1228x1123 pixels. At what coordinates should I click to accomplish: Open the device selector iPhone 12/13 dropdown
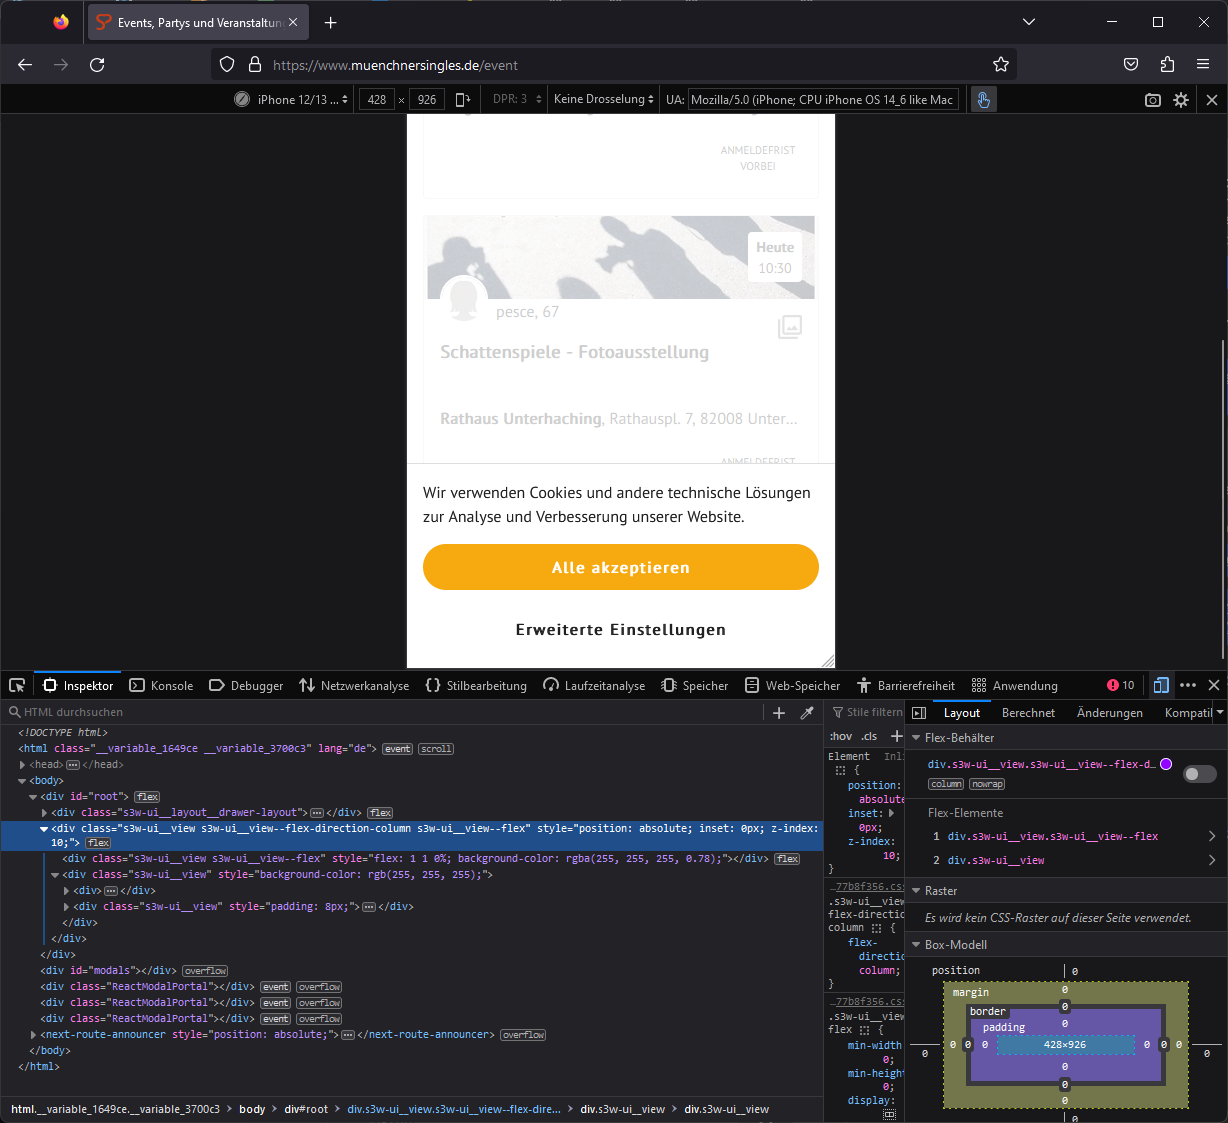click(x=301, y=100)
